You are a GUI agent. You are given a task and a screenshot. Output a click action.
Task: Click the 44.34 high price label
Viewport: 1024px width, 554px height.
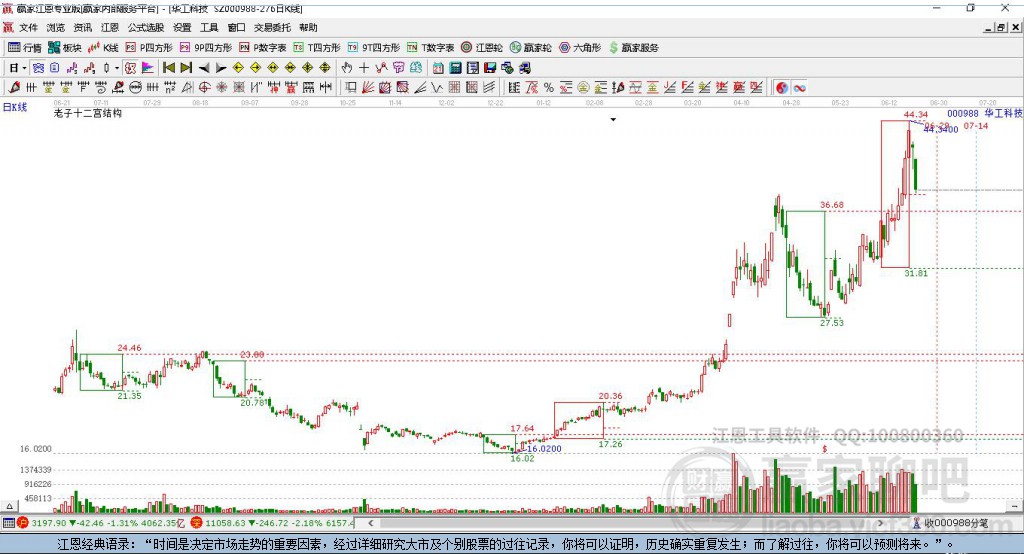click(x=916, y=114)
